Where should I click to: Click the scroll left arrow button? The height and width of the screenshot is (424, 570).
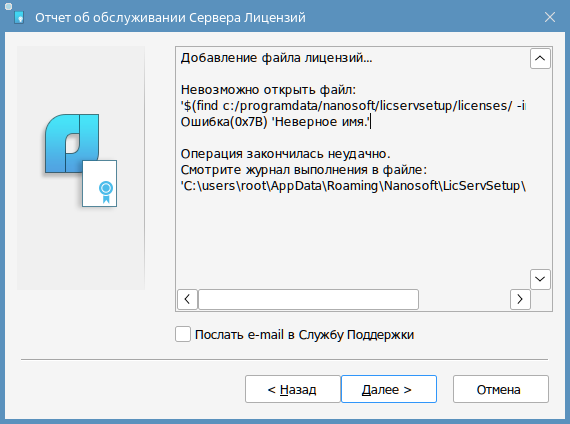tap(187, 299)
